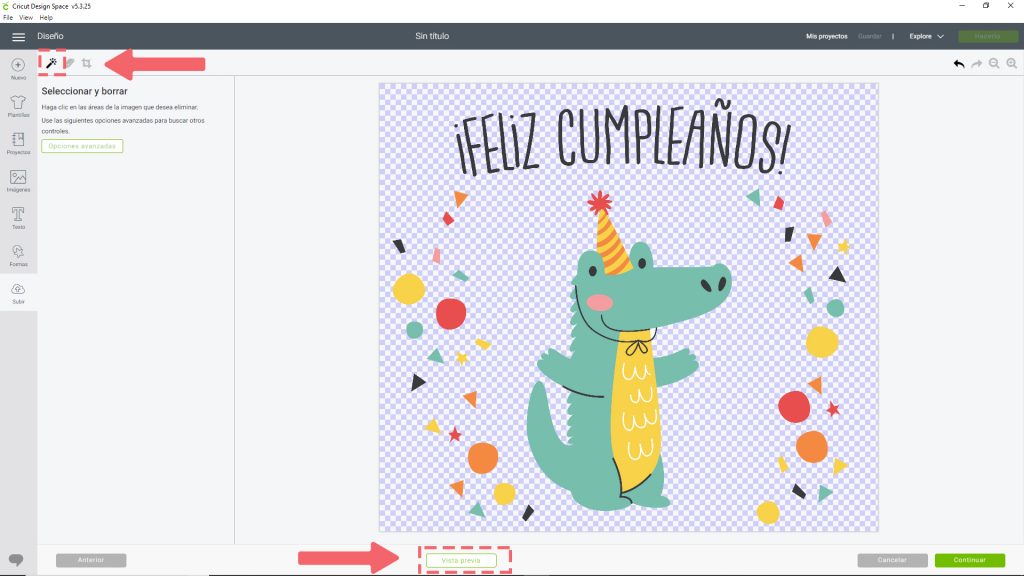The height and width of the screenshot is (576, 1024).
Task: Click the green Hacerlo button
Action: point(987,37)
